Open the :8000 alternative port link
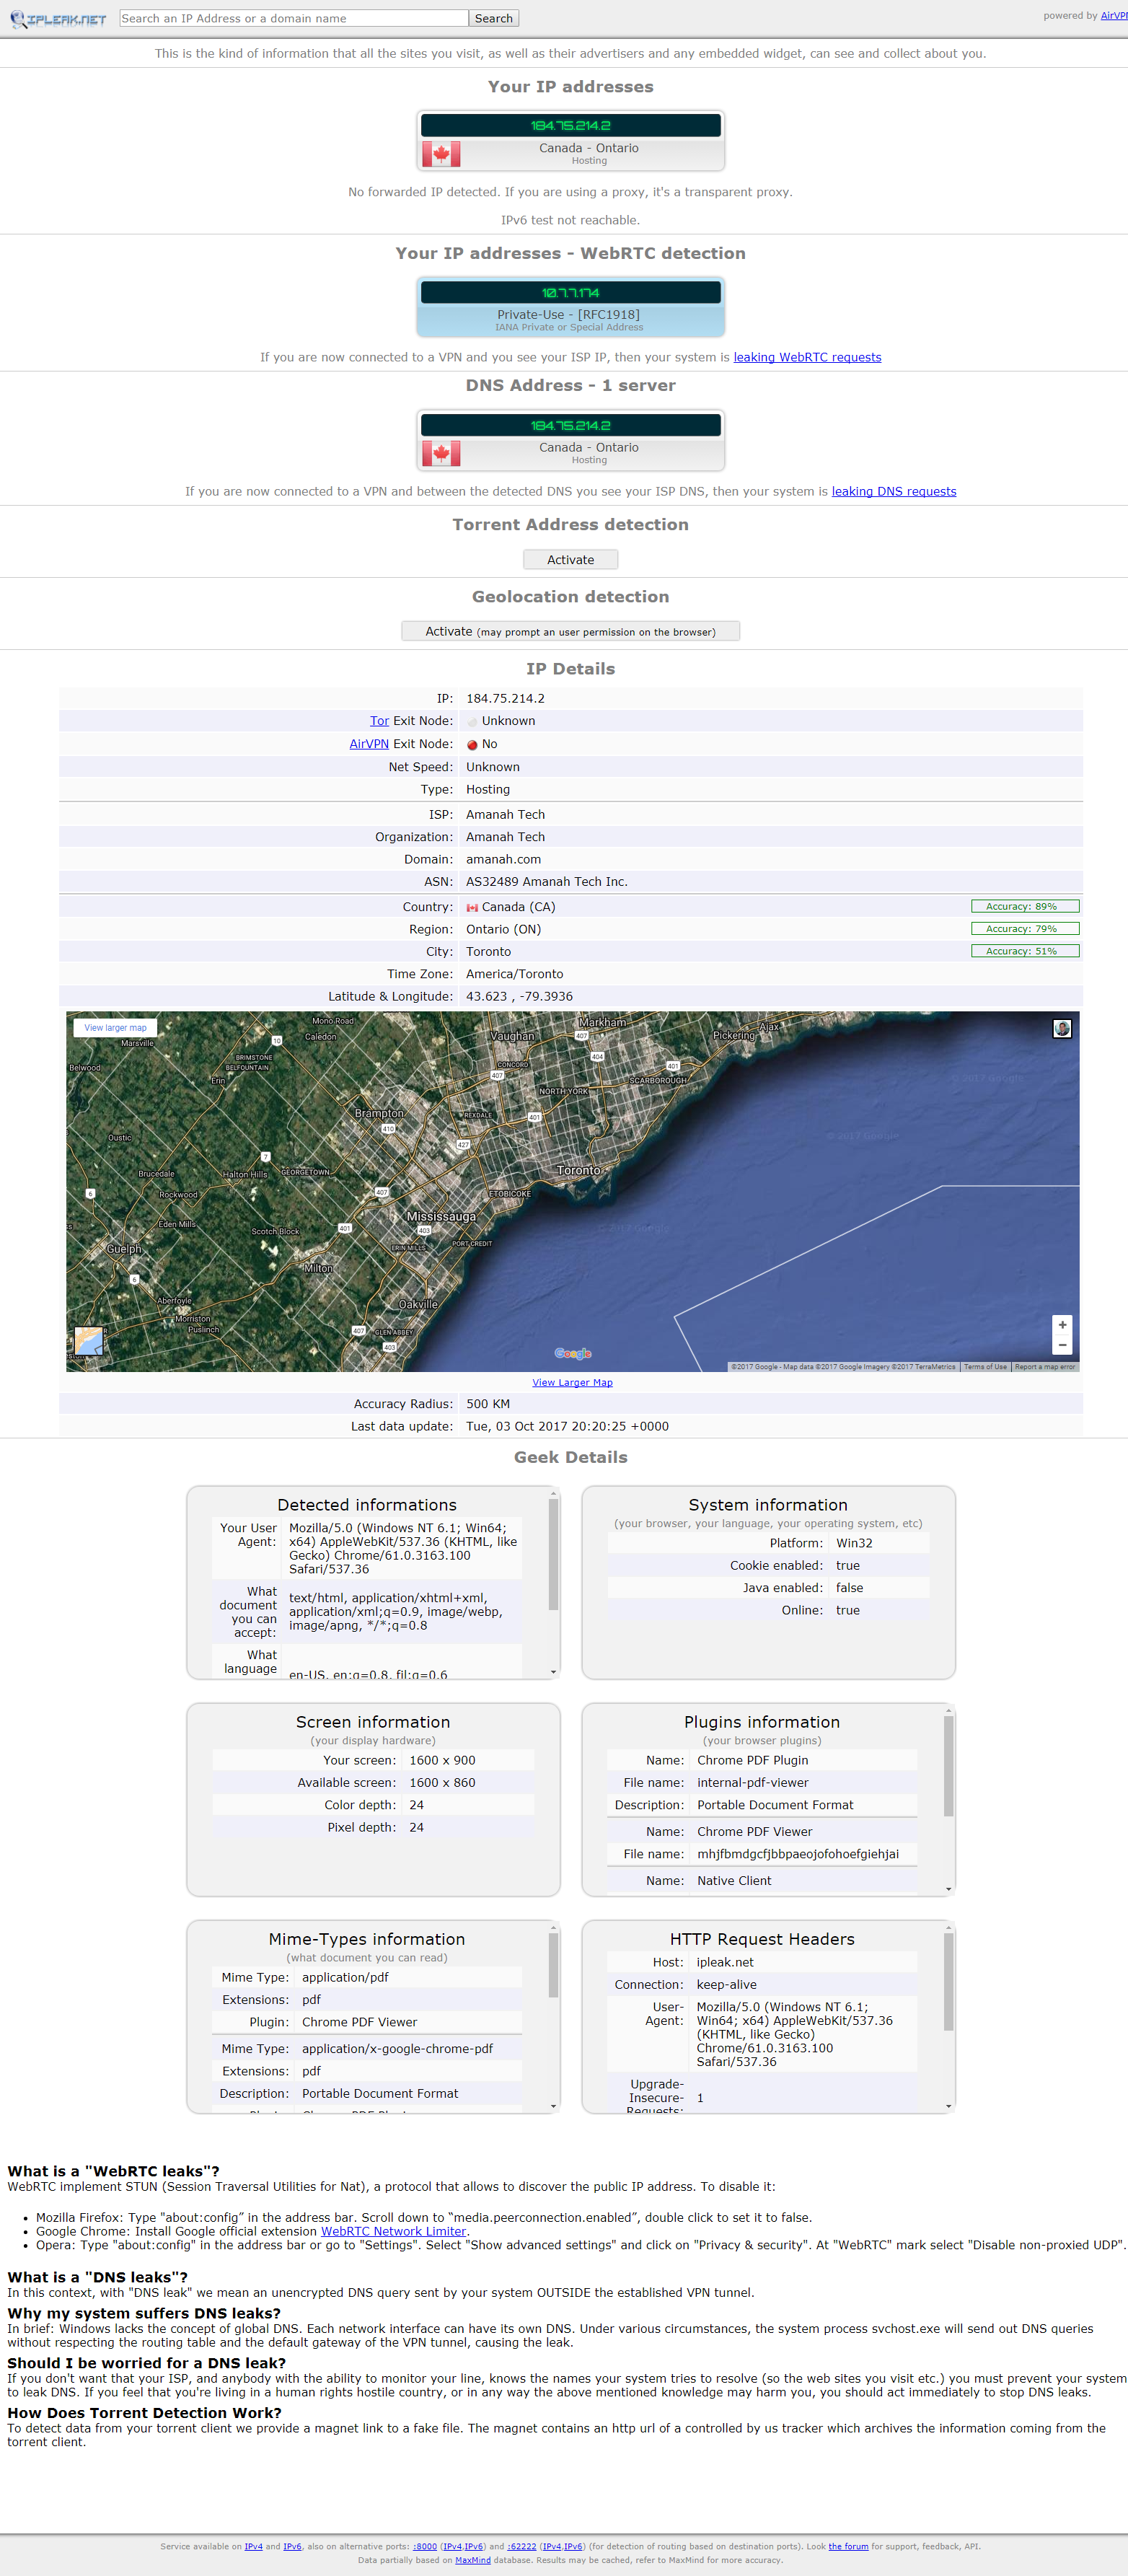Viewport: 1128px width, 2576px height. [425, 2546]
